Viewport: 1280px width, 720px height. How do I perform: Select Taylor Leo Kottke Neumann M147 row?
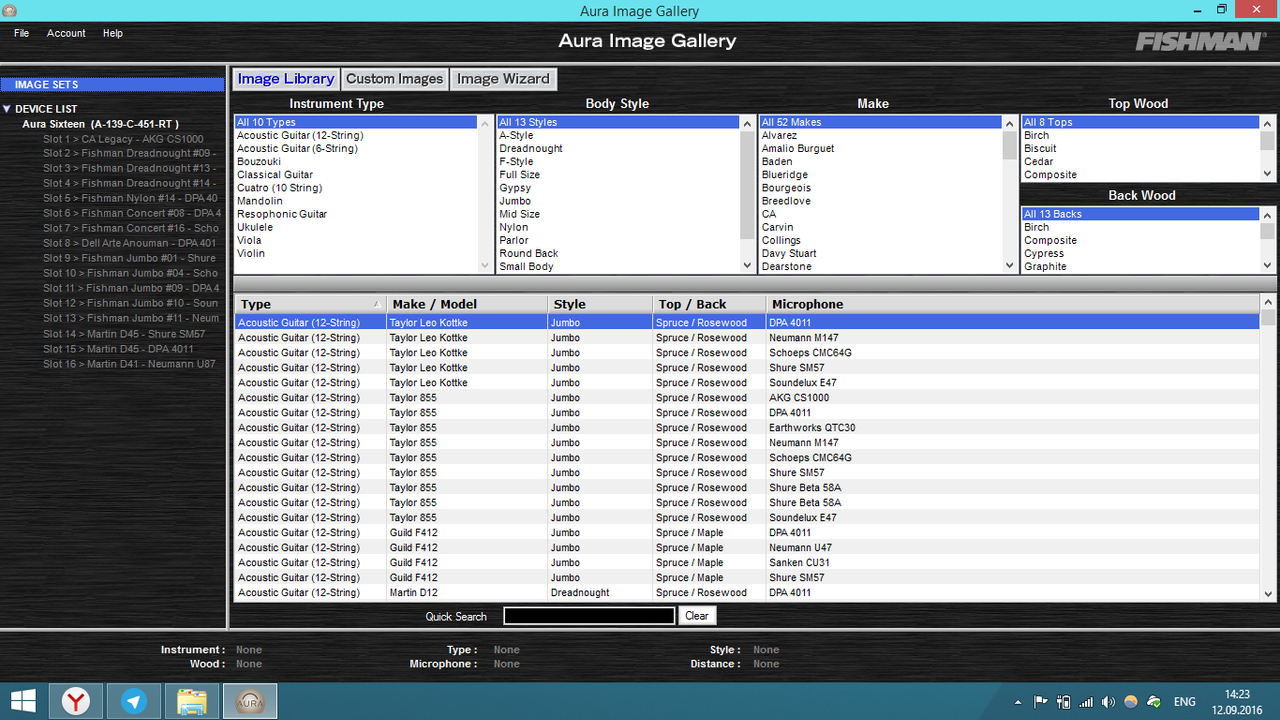click(x=747, y=337)
